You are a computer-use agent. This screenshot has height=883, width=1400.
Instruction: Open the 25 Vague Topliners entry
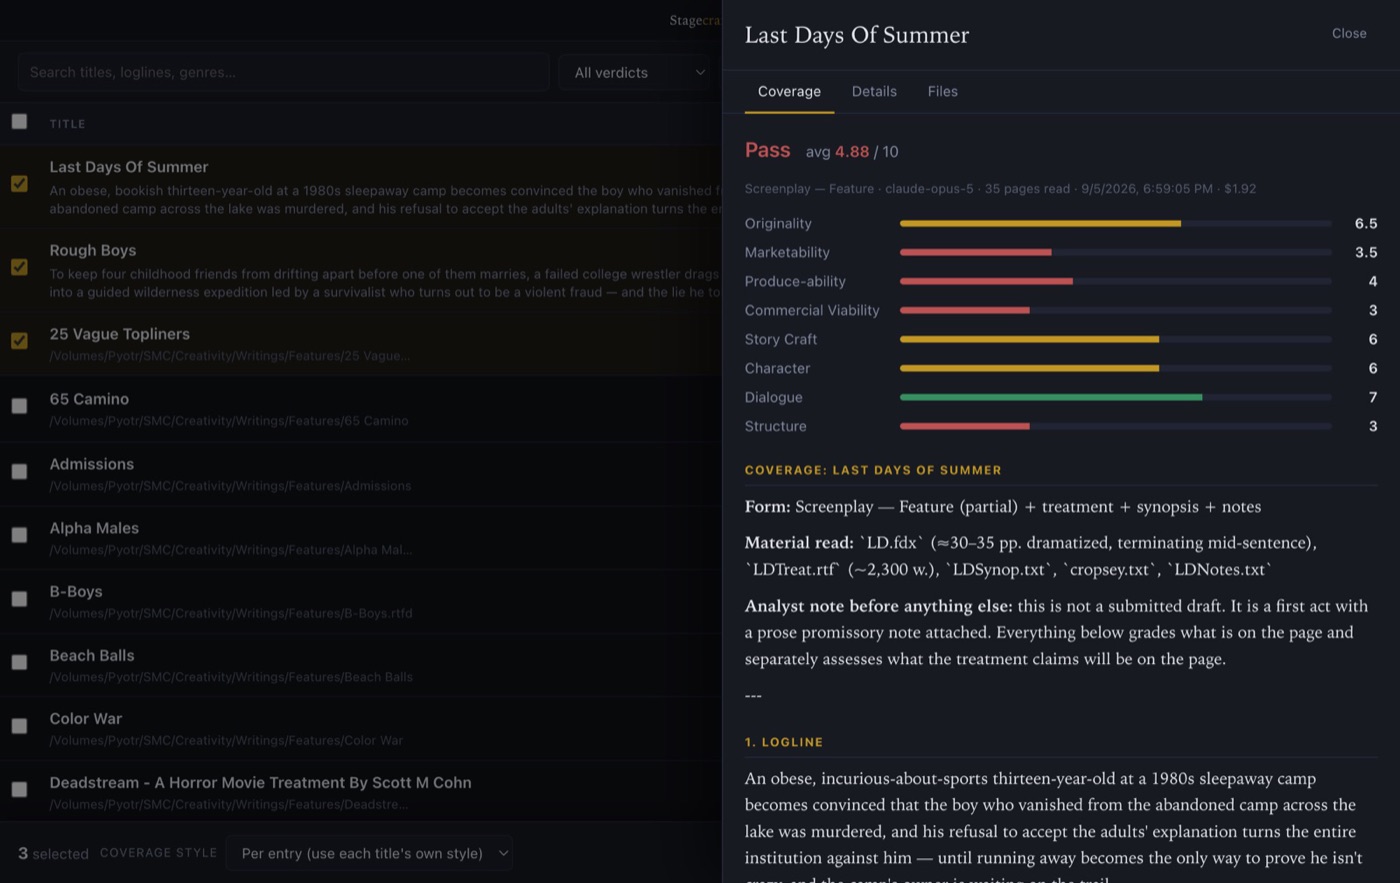pos(119,334)
